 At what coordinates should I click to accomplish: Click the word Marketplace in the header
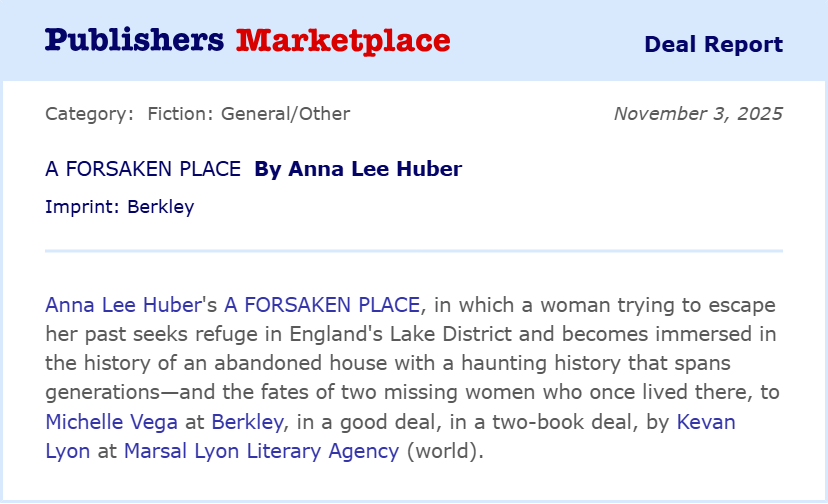343,40
